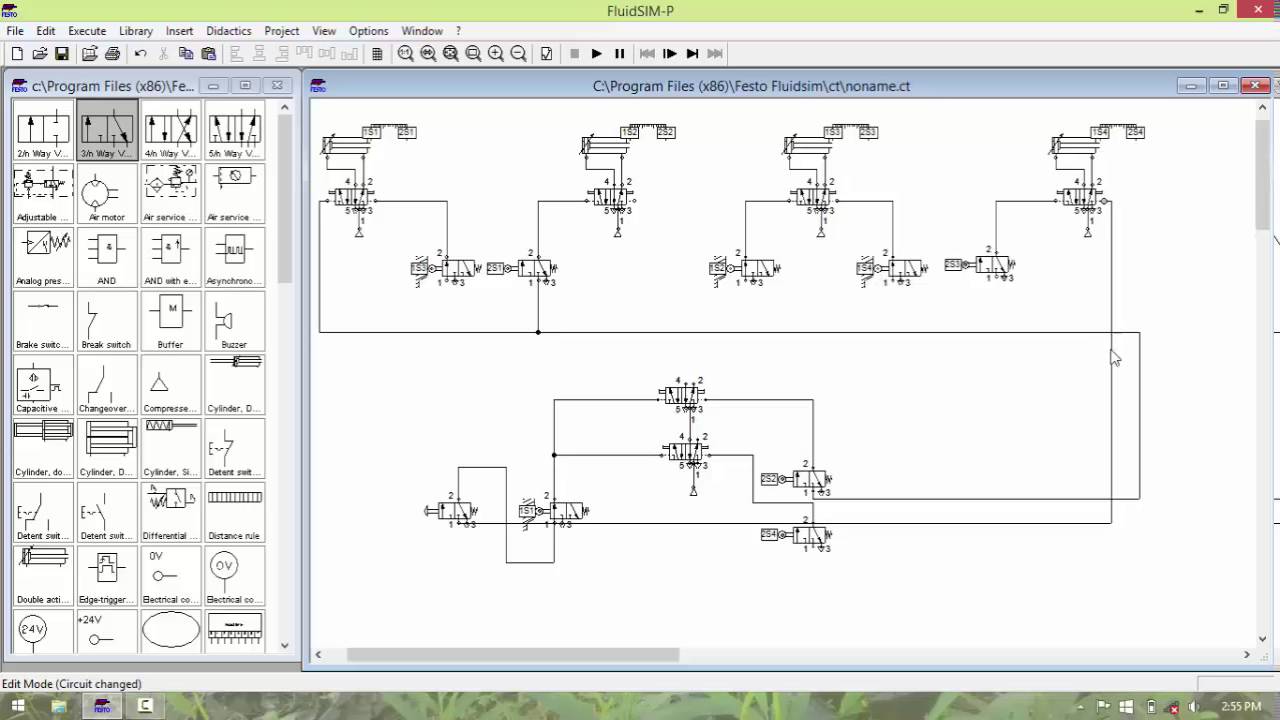Click the circuit canvas scroll-down arrow
The height and width of the screenshot is (720, 1280).
[x=1262, y=639]
